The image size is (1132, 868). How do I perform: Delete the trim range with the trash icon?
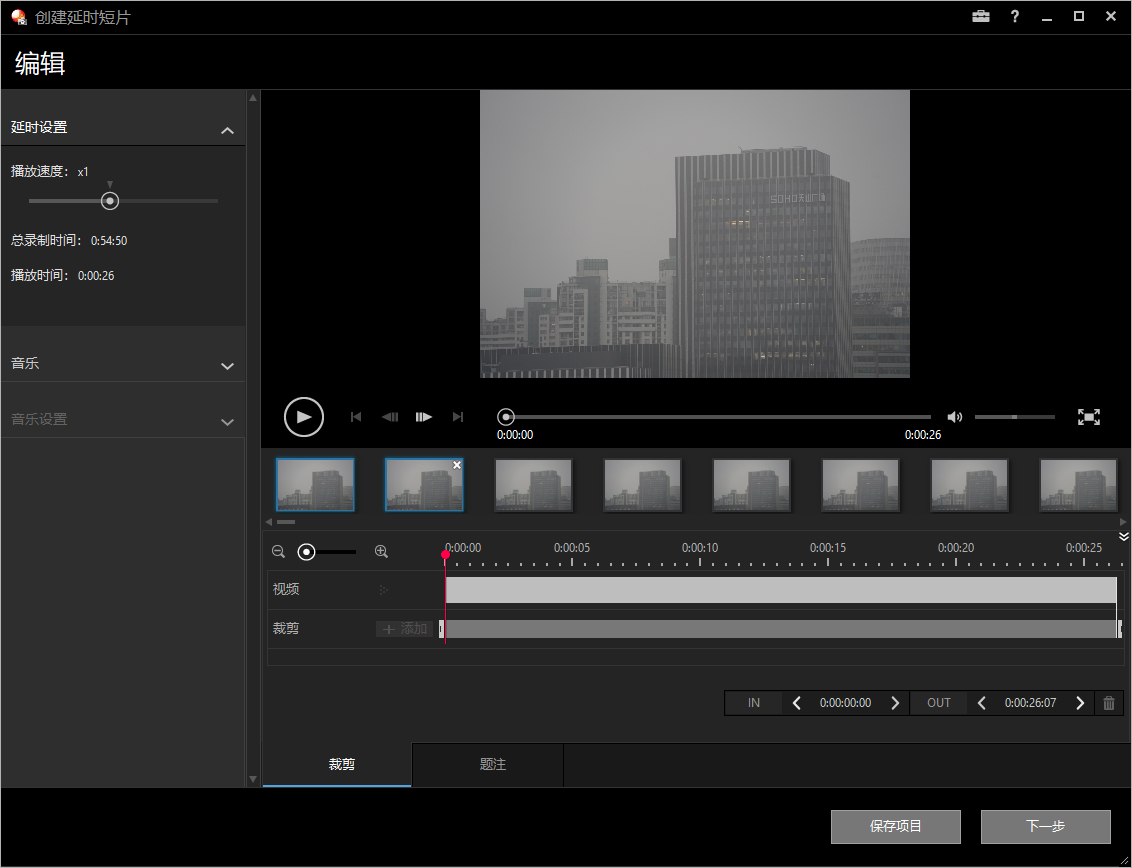click(1109, 703)
